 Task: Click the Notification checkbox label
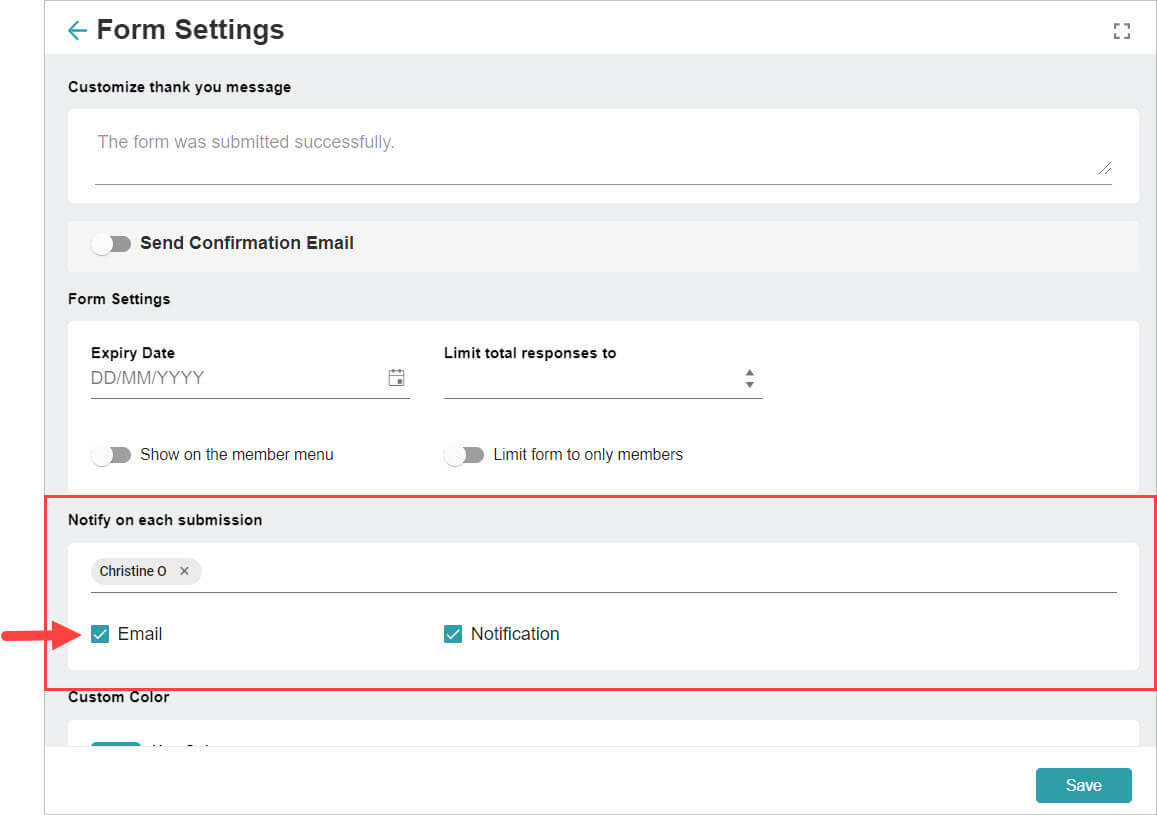(515, 634)
